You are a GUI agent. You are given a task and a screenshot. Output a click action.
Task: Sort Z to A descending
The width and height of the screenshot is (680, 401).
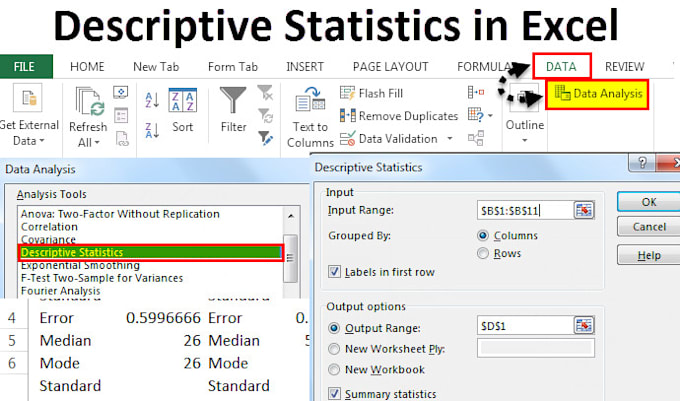pyautogui.click(x=152, y=130)
